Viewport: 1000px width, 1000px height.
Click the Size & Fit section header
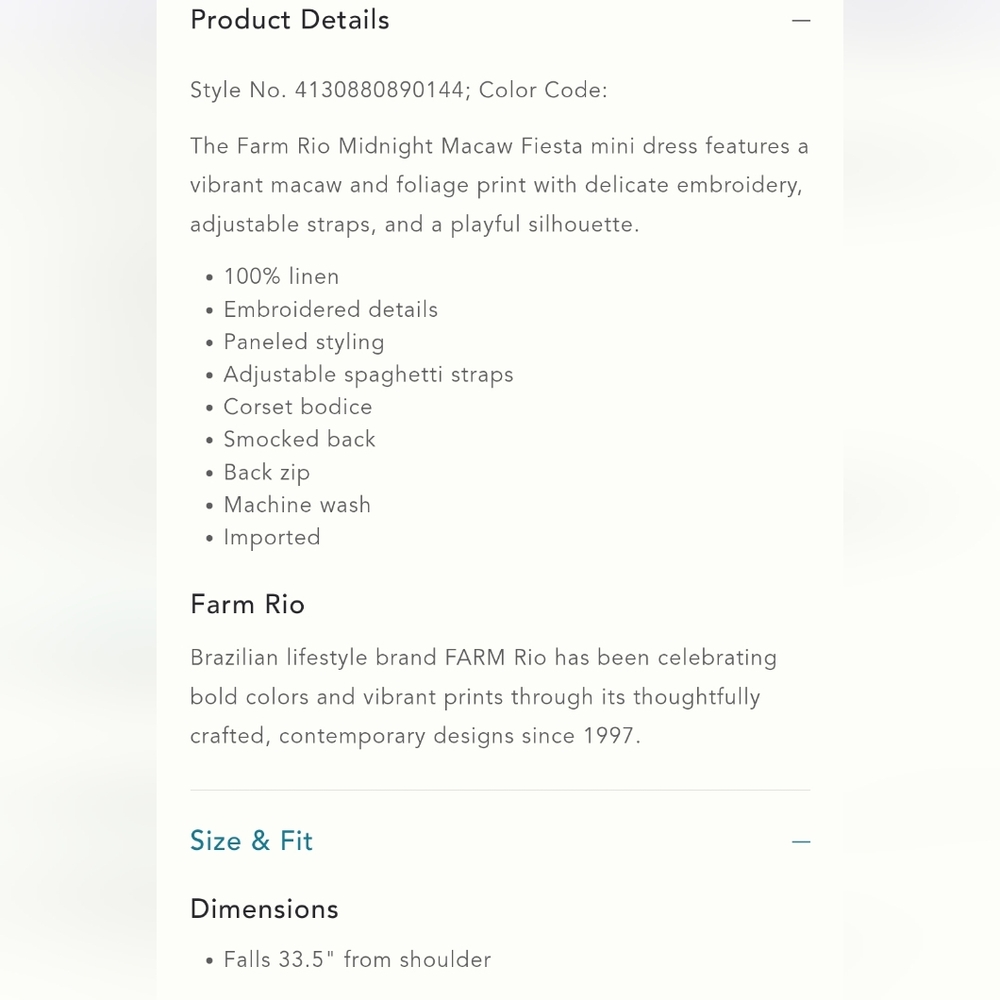coord(251,841)
